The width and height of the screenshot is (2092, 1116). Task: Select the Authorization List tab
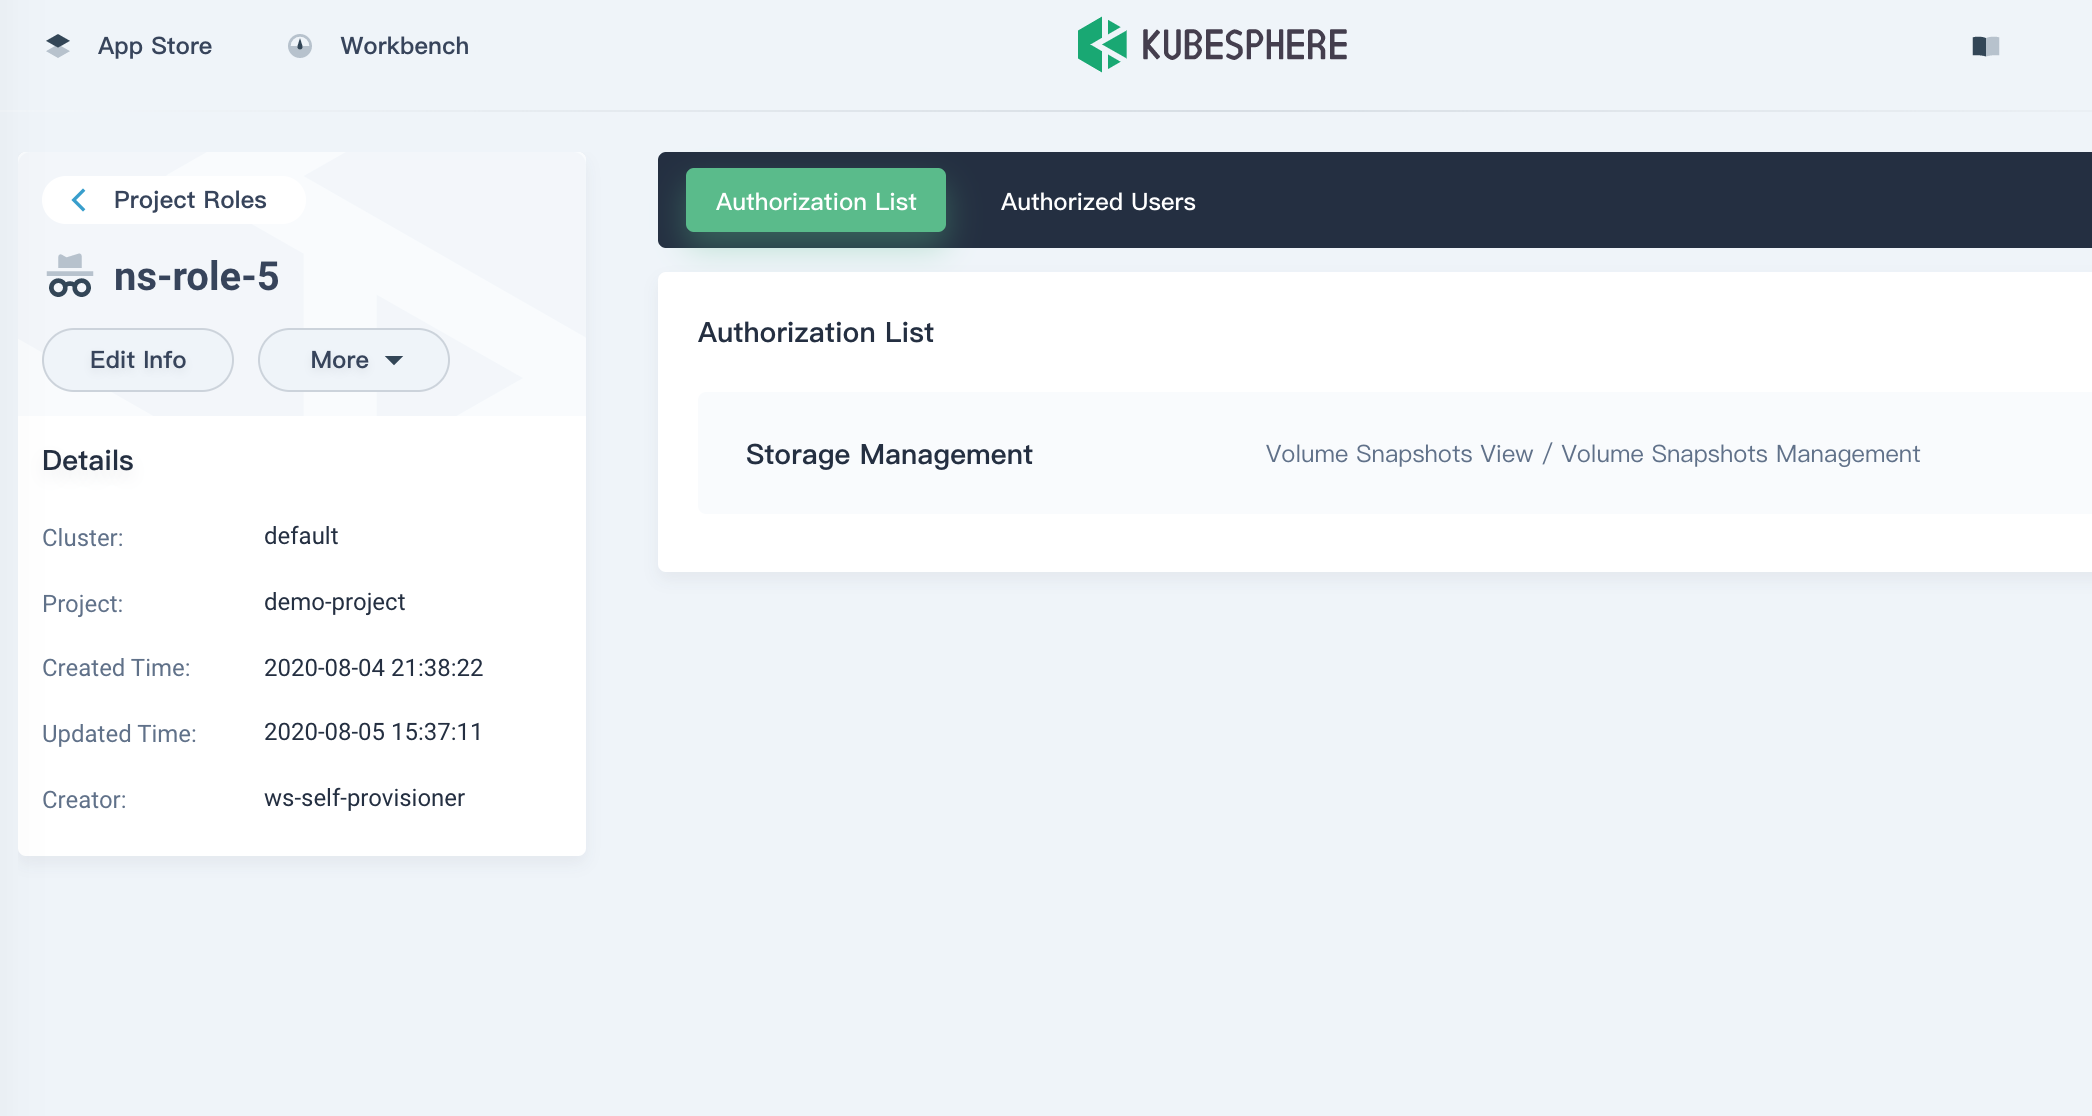816,201
